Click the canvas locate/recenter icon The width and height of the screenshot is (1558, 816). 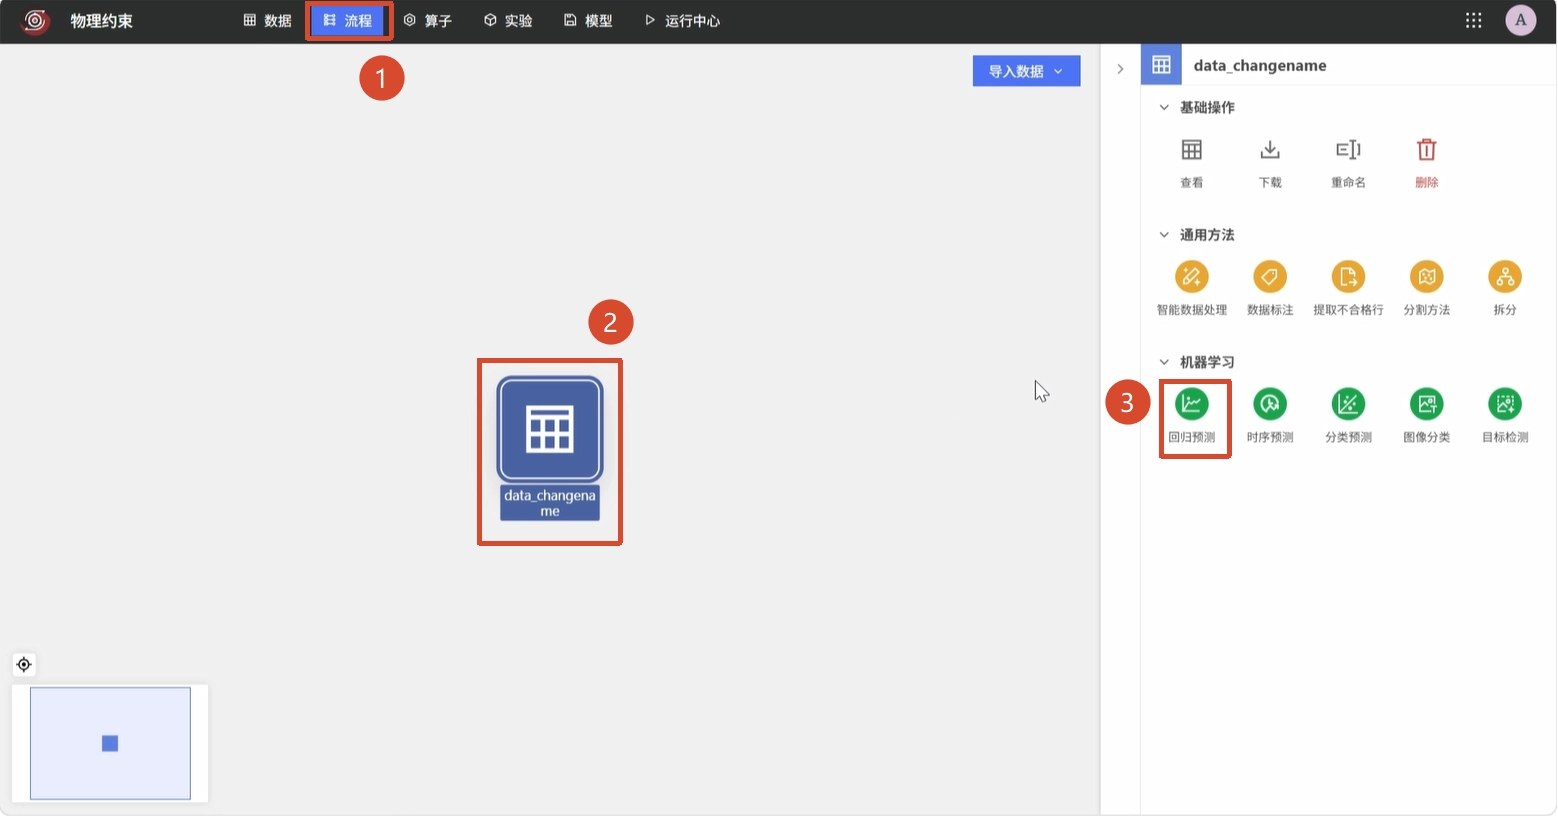tap(24, 664)
